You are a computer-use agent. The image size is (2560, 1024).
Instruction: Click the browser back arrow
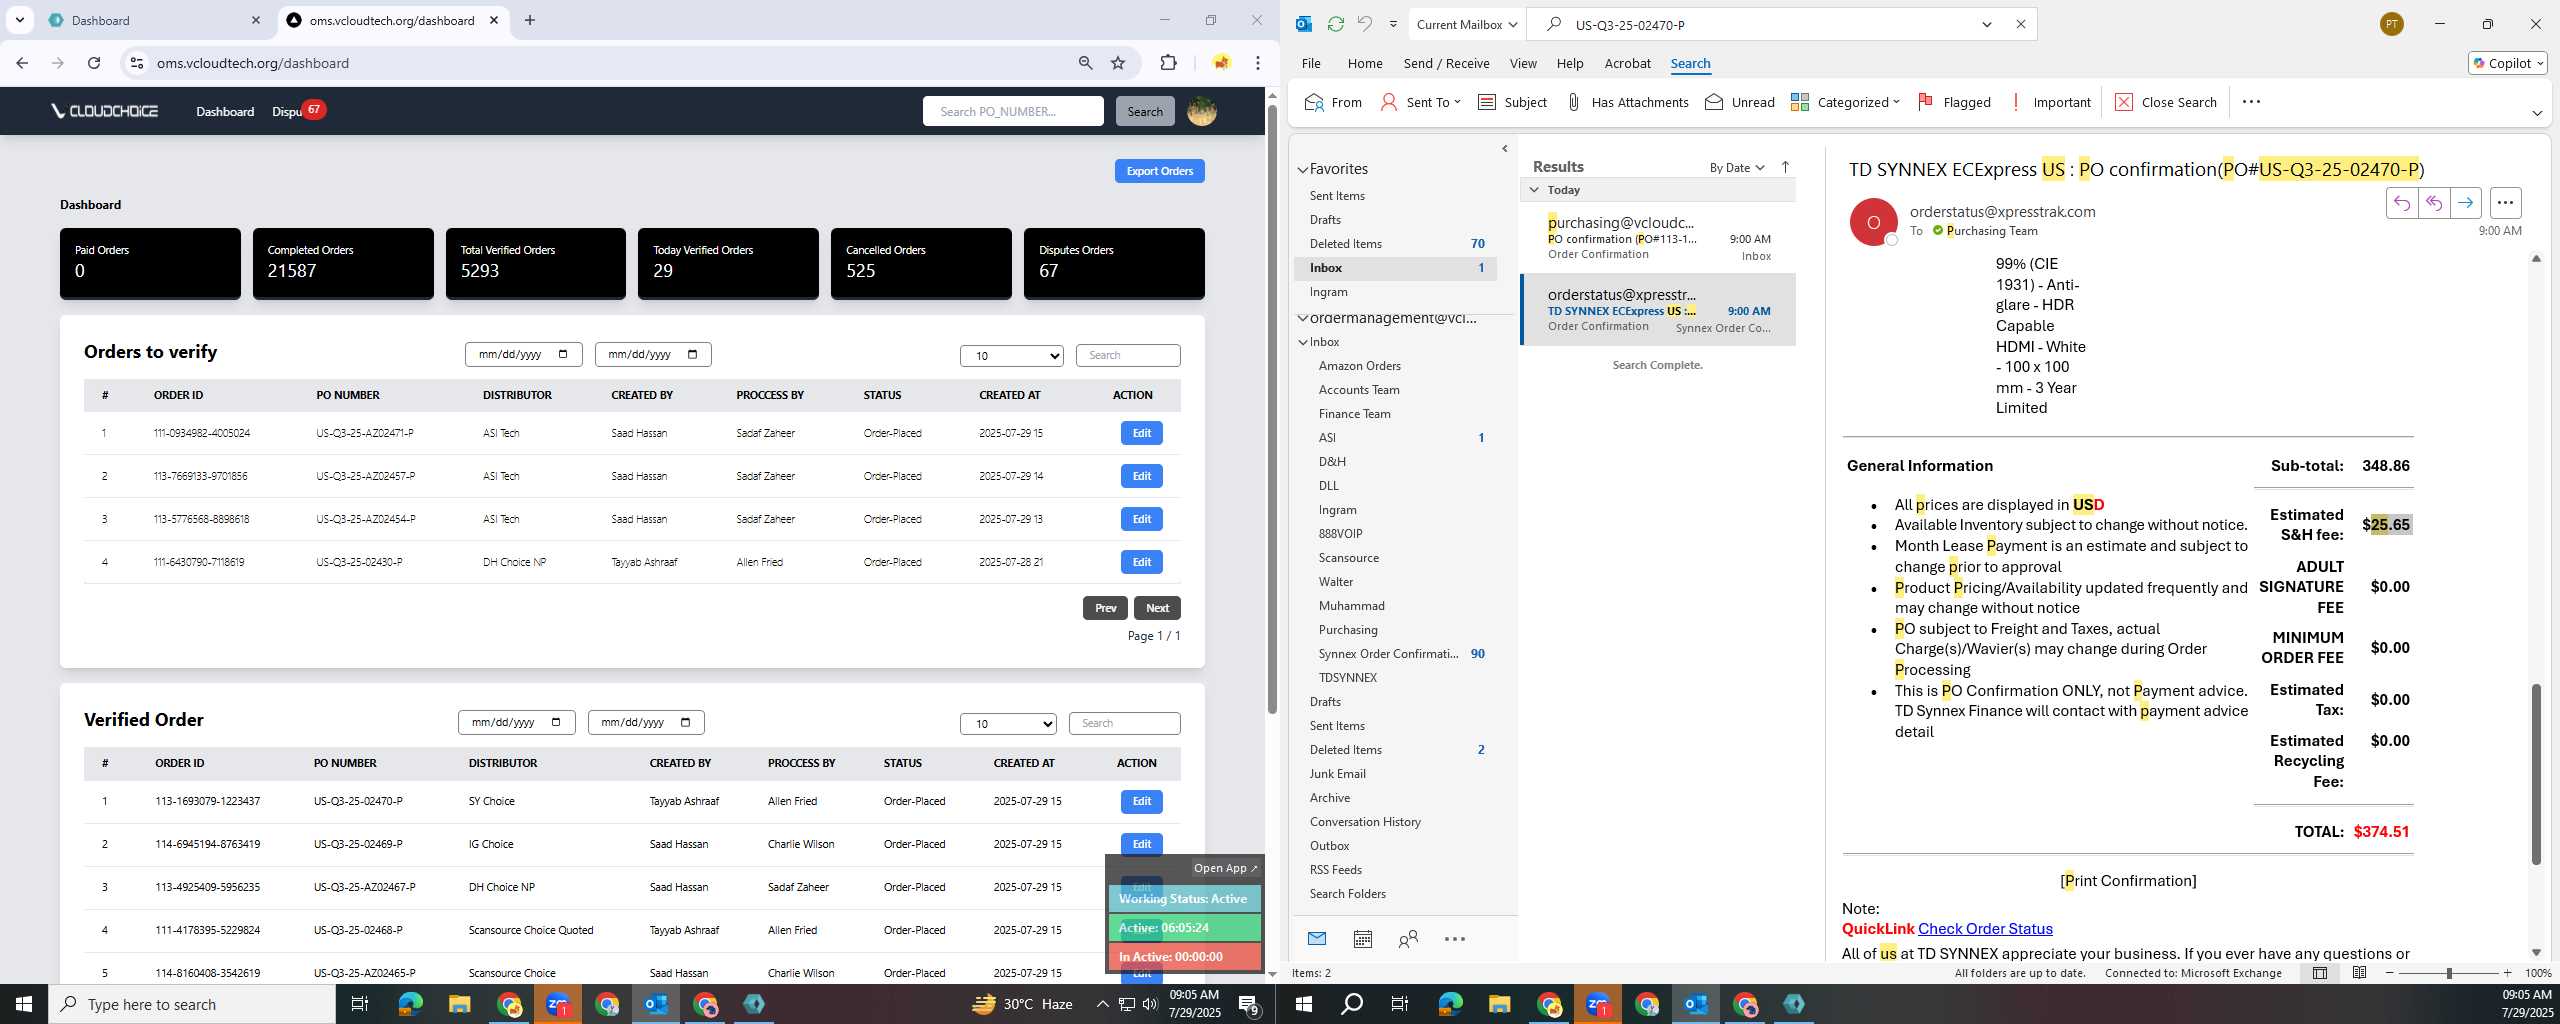point(22,63)
